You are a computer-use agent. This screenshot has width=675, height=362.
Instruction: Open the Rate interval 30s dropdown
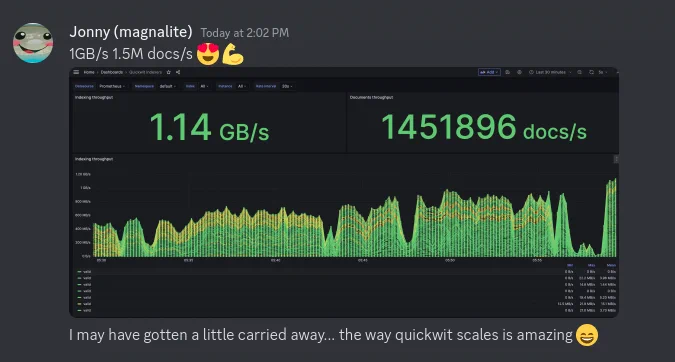[287, 87]
